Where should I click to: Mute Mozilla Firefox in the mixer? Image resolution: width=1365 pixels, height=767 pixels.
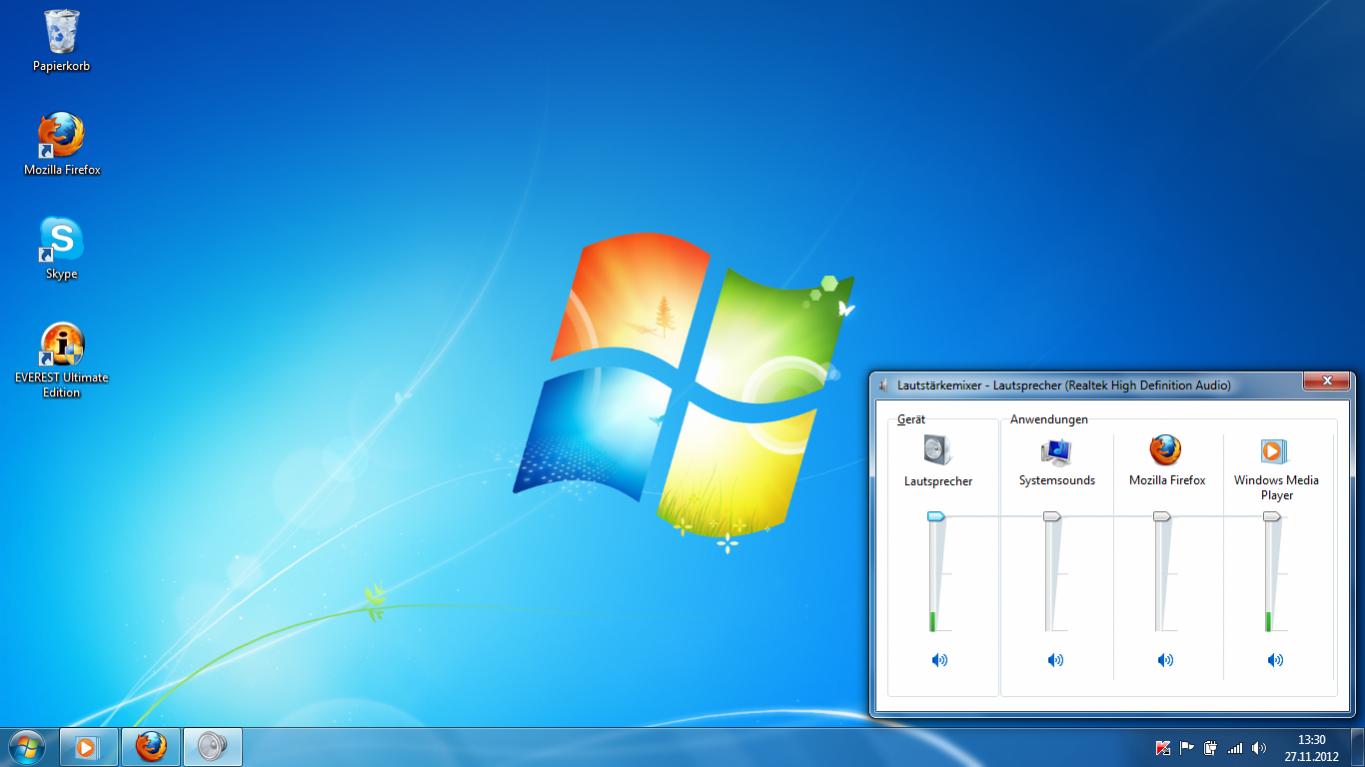click(x=1165, y=660)
